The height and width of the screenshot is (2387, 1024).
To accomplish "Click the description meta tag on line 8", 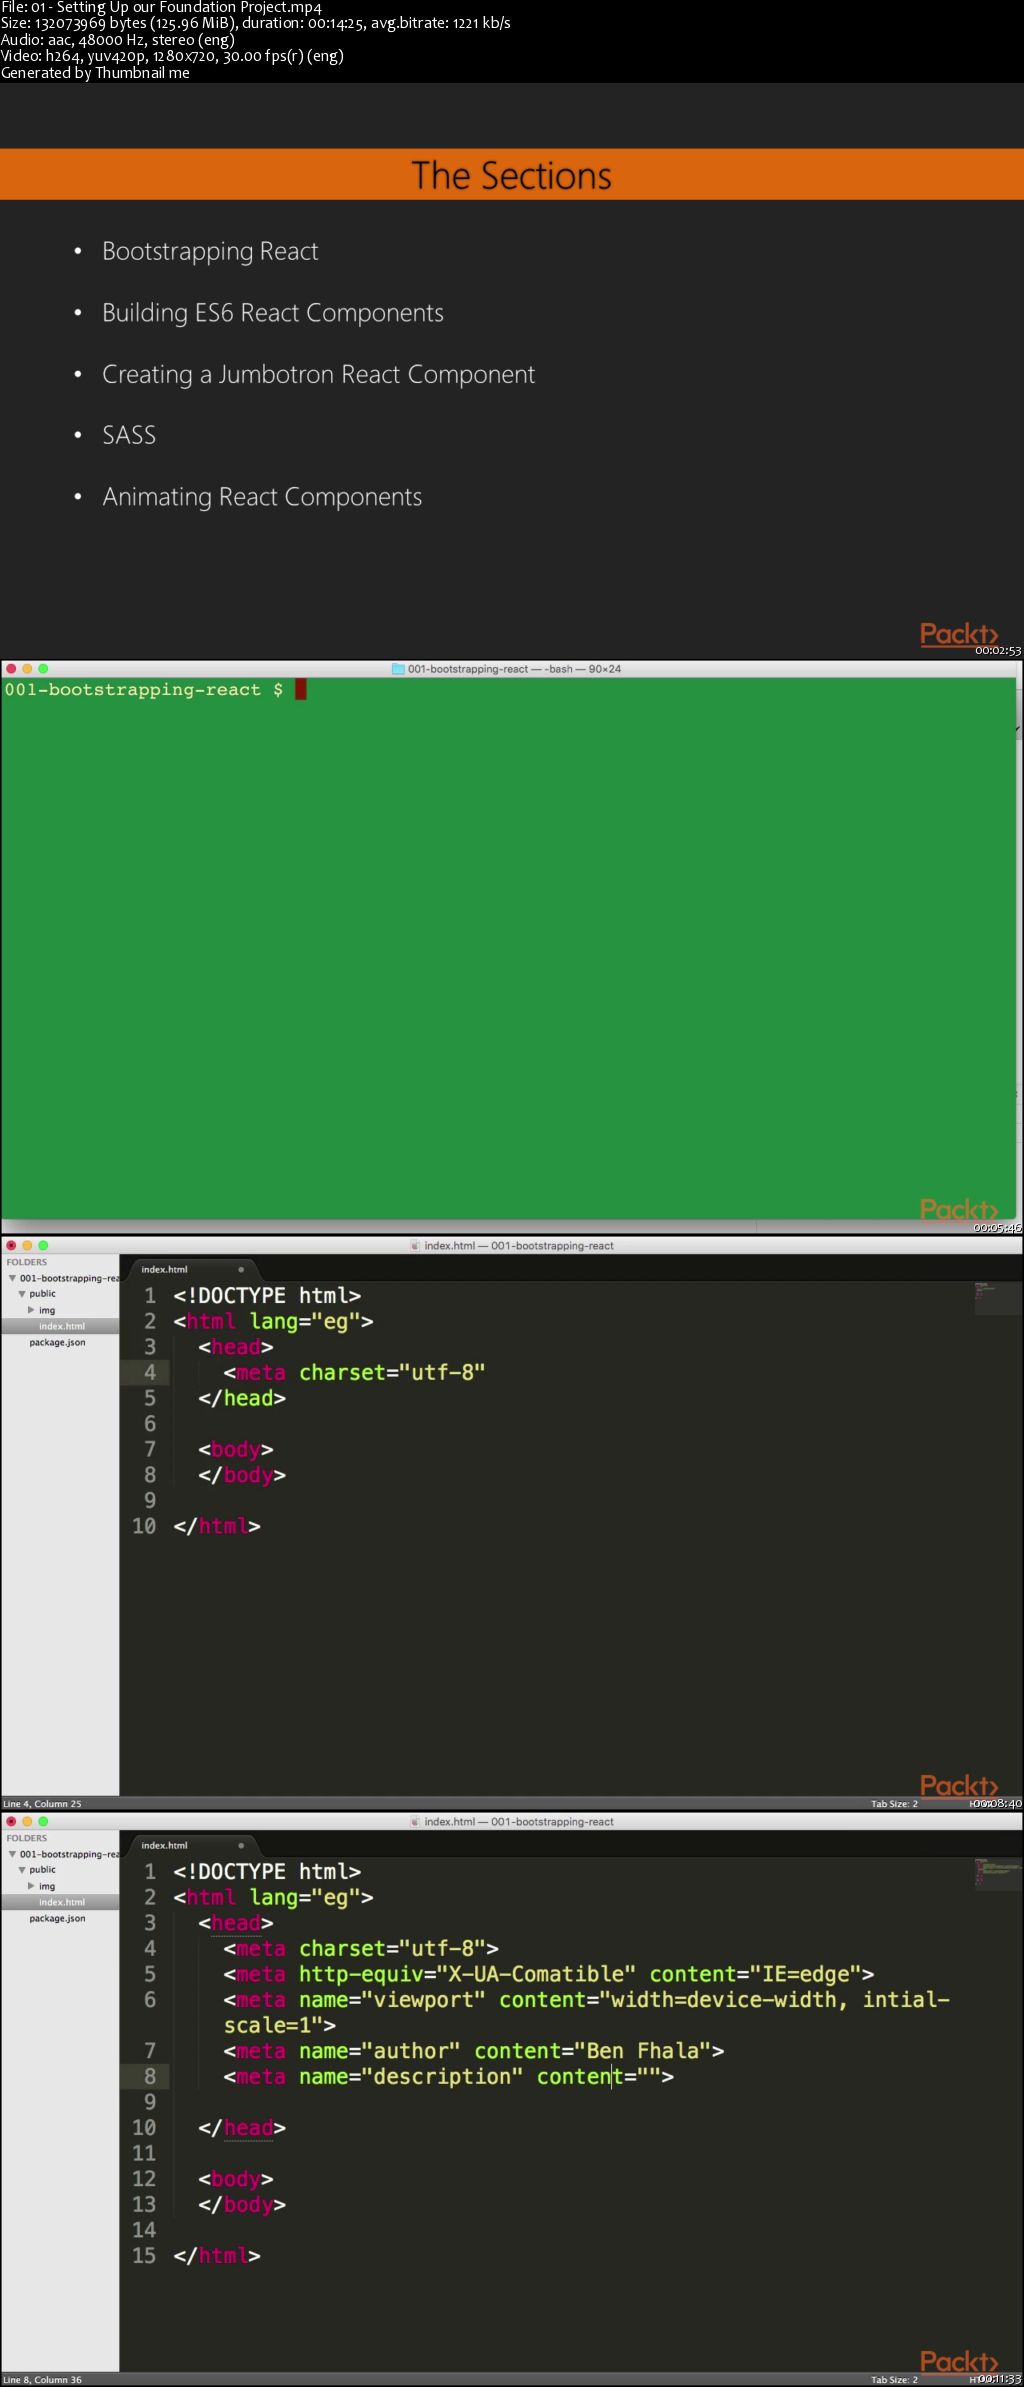I will 449,2077.
